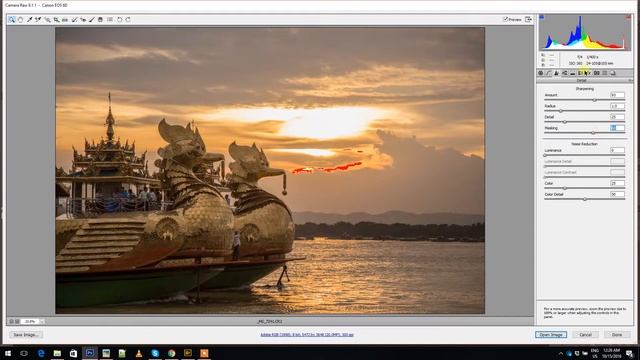Open Camera Raw preferences dialog icon
This screenshot has width=640, height=360.
pyautogui.click(x=110, y=20)
